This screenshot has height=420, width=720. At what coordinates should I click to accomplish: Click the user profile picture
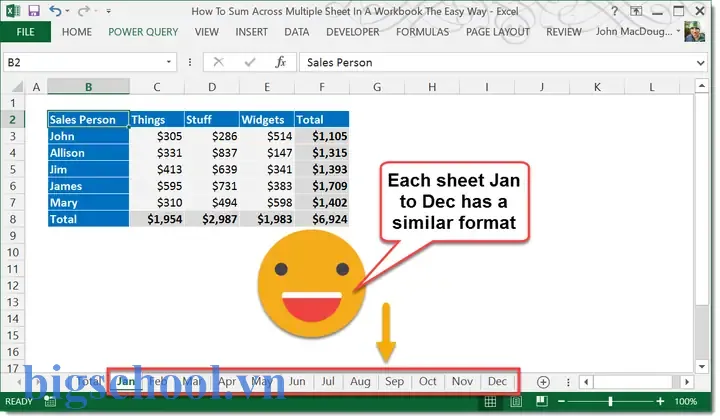(694, 31)
